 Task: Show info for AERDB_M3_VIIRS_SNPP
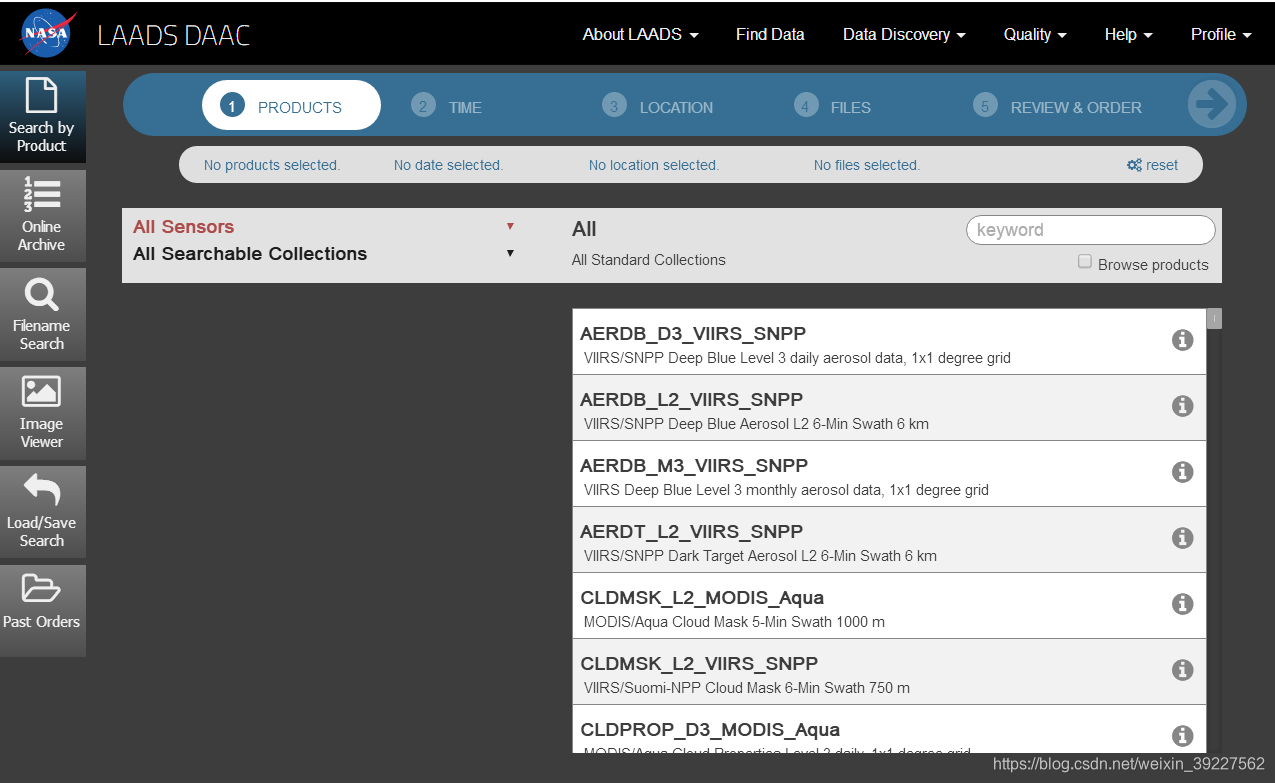click(x=1182, y=472)
